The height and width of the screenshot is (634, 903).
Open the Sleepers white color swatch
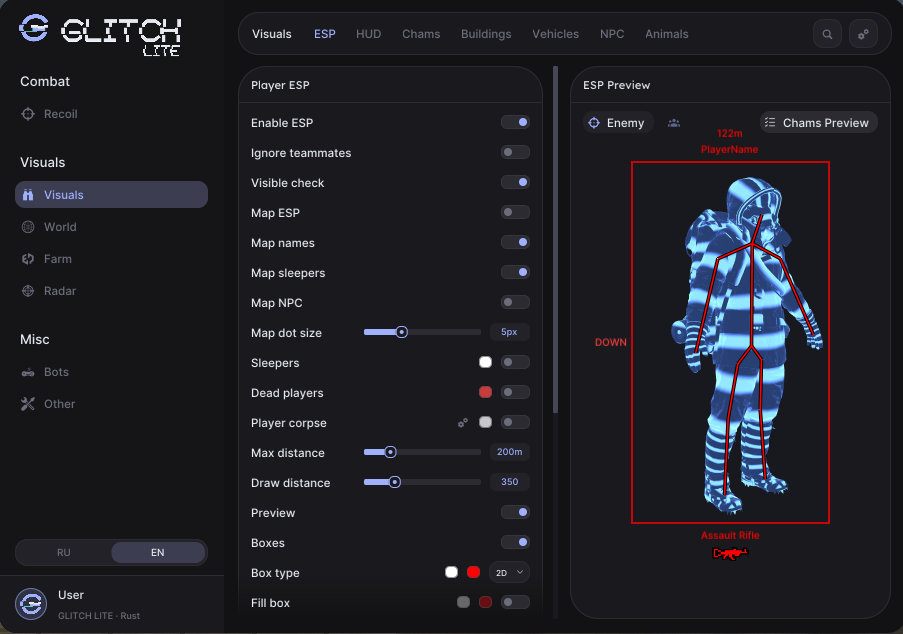click(485, 362)
